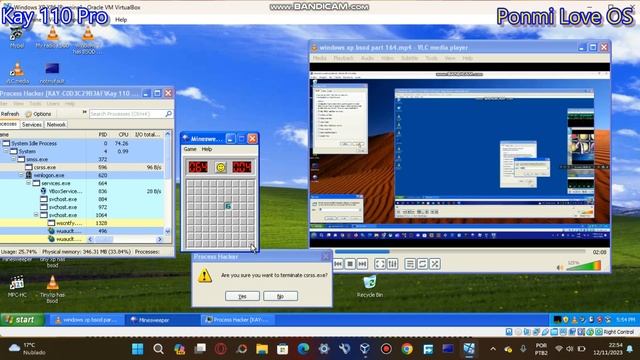Click the XP start button
640x360 pixels.
(x=22, y=320)
